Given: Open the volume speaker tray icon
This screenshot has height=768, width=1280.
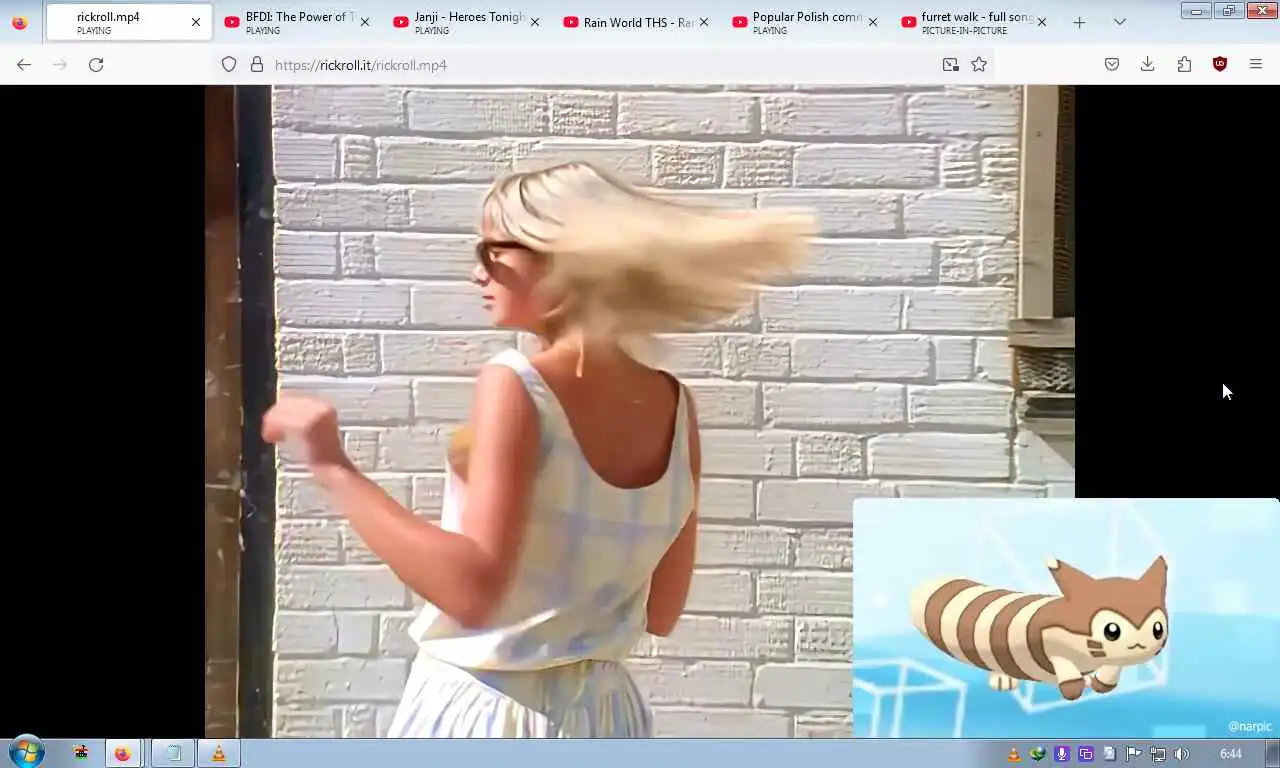Looking at the screenshot, I should point(1182,754).
